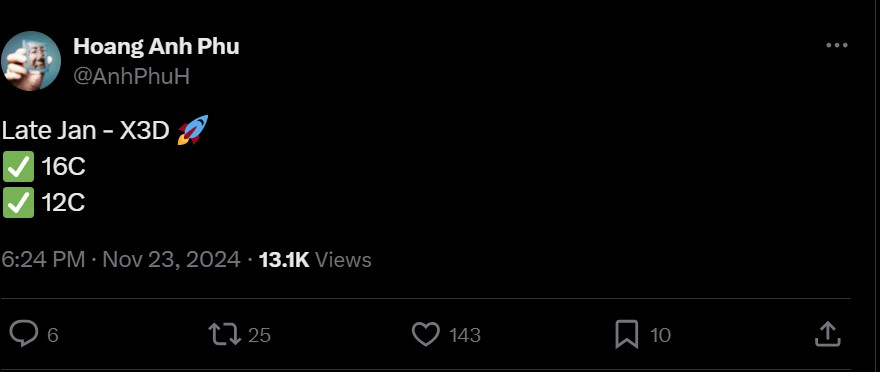Bookmark this tweet with the bookmark icon

point(626,334)
